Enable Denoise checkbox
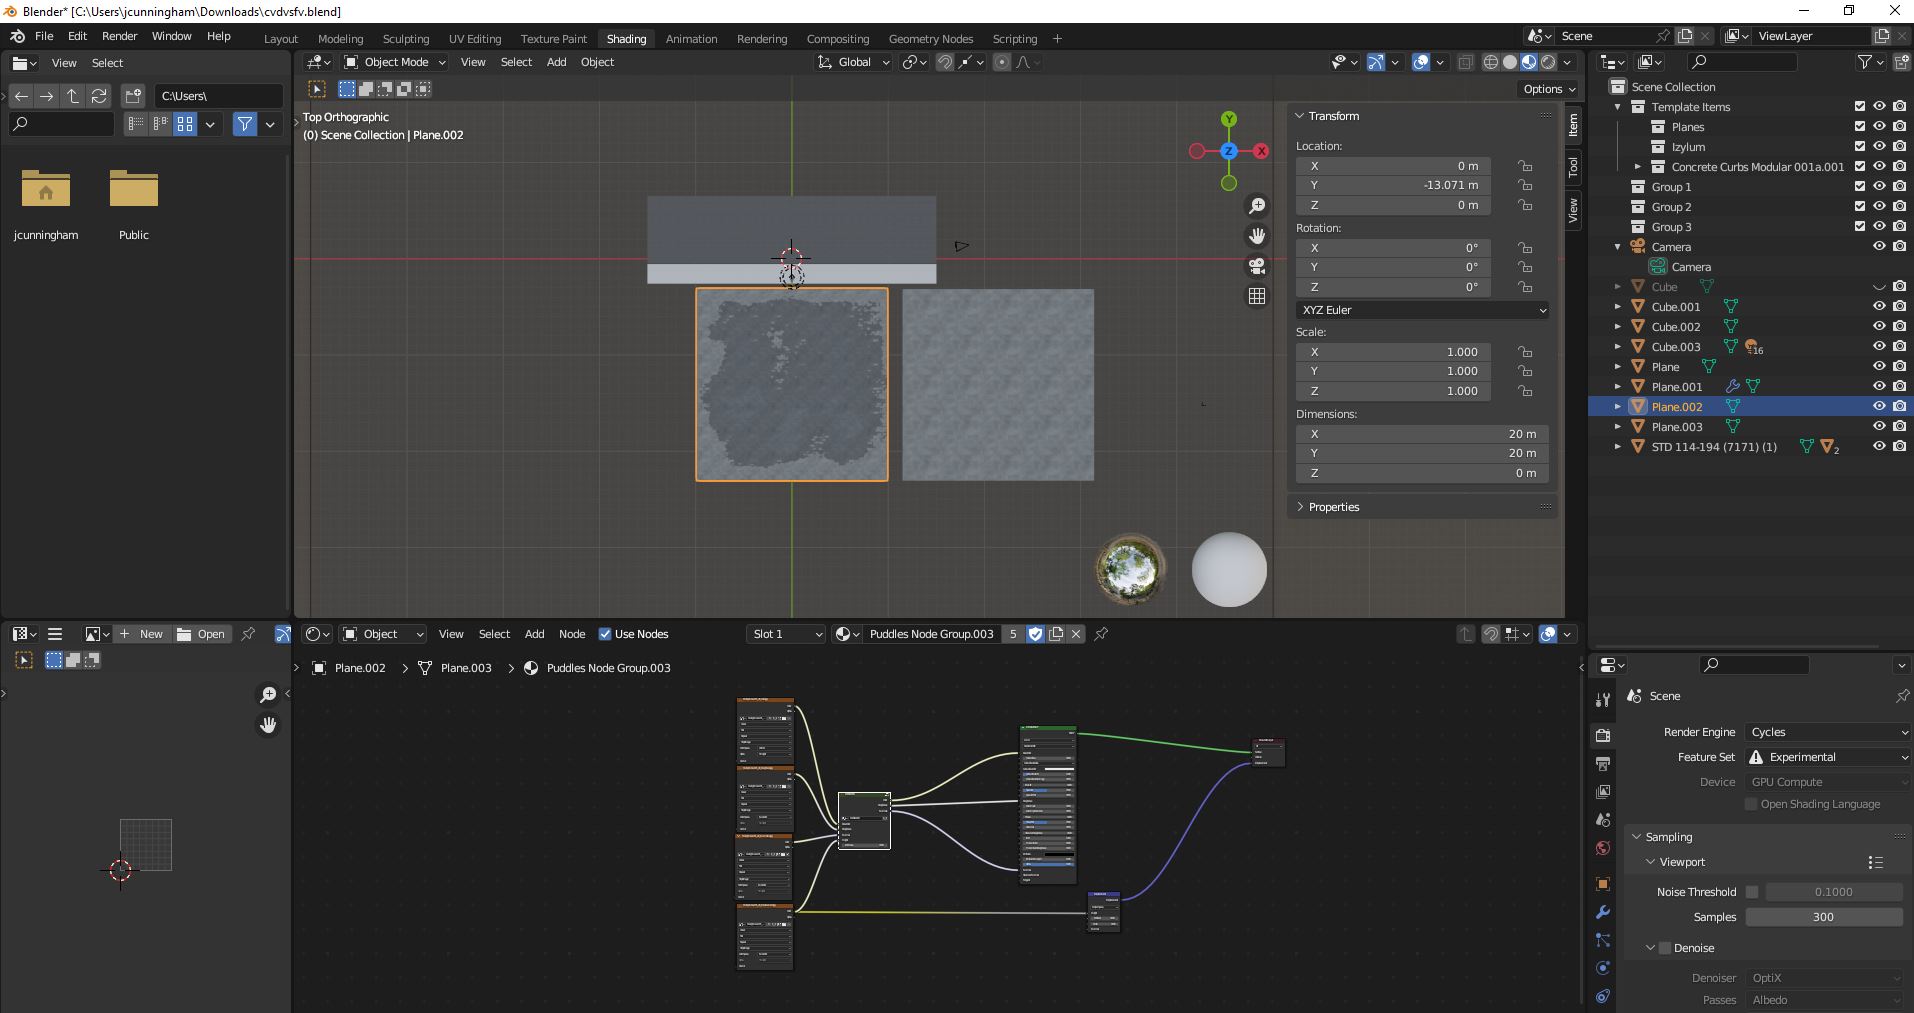The image size is (1914, 1013). pyautogui.click(x=1665, y=948)
